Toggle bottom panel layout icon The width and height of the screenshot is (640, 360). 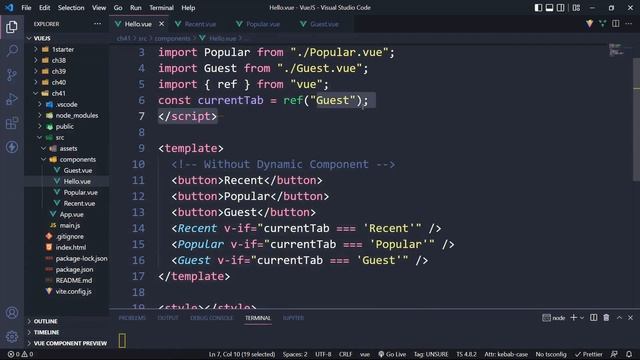[x=549, y=7]
